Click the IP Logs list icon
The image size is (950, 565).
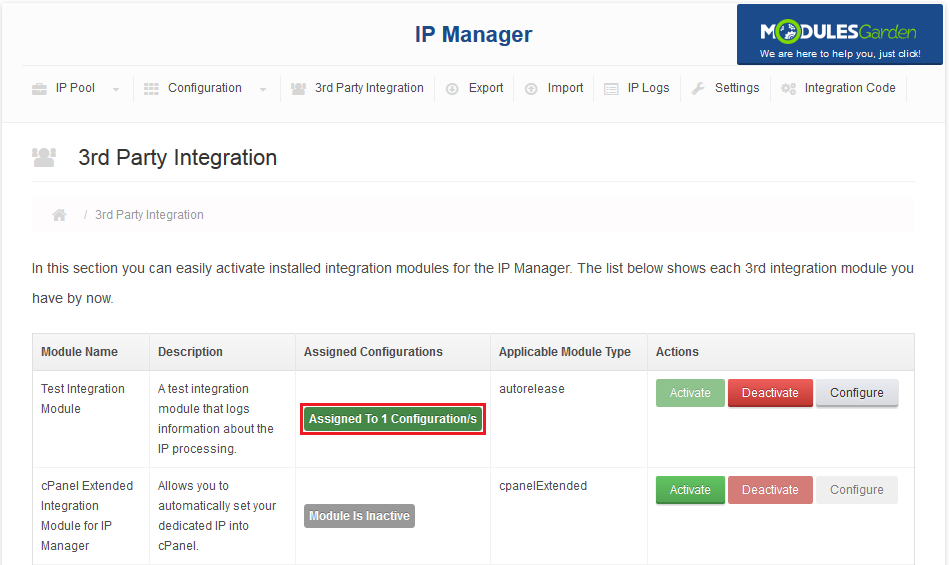click(x=611, y=89)
